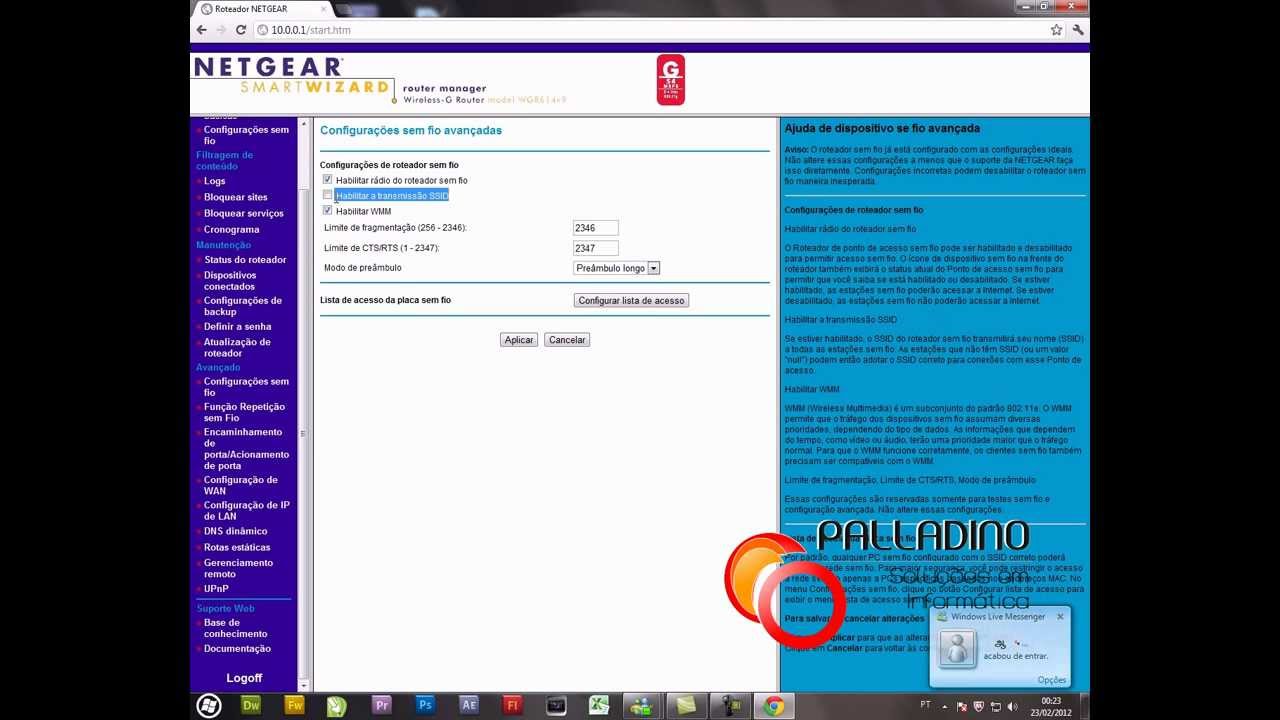
Task: Open the sticky notes taskbar icon
Action: pyautogui.click(x=685, y=705)
